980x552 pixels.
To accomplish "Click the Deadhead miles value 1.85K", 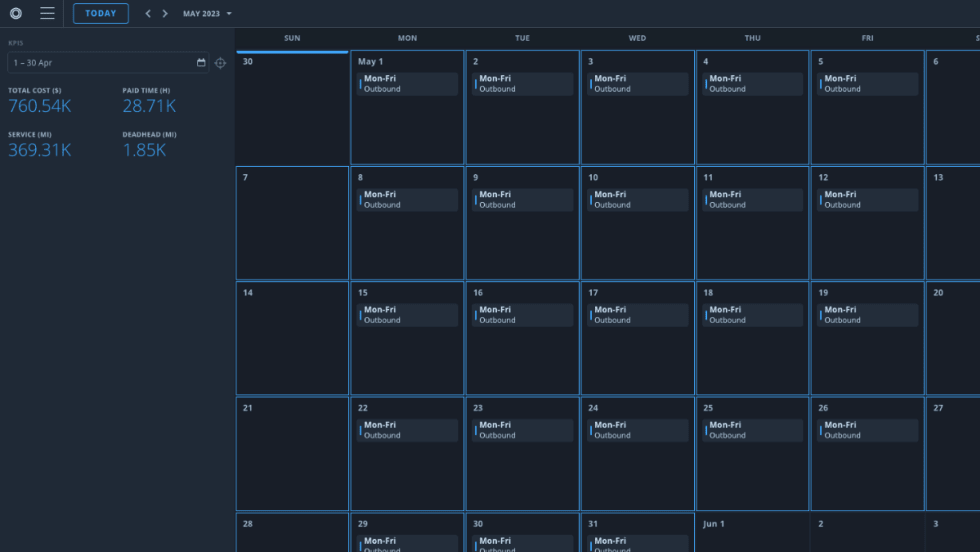I will click(145, 150).
